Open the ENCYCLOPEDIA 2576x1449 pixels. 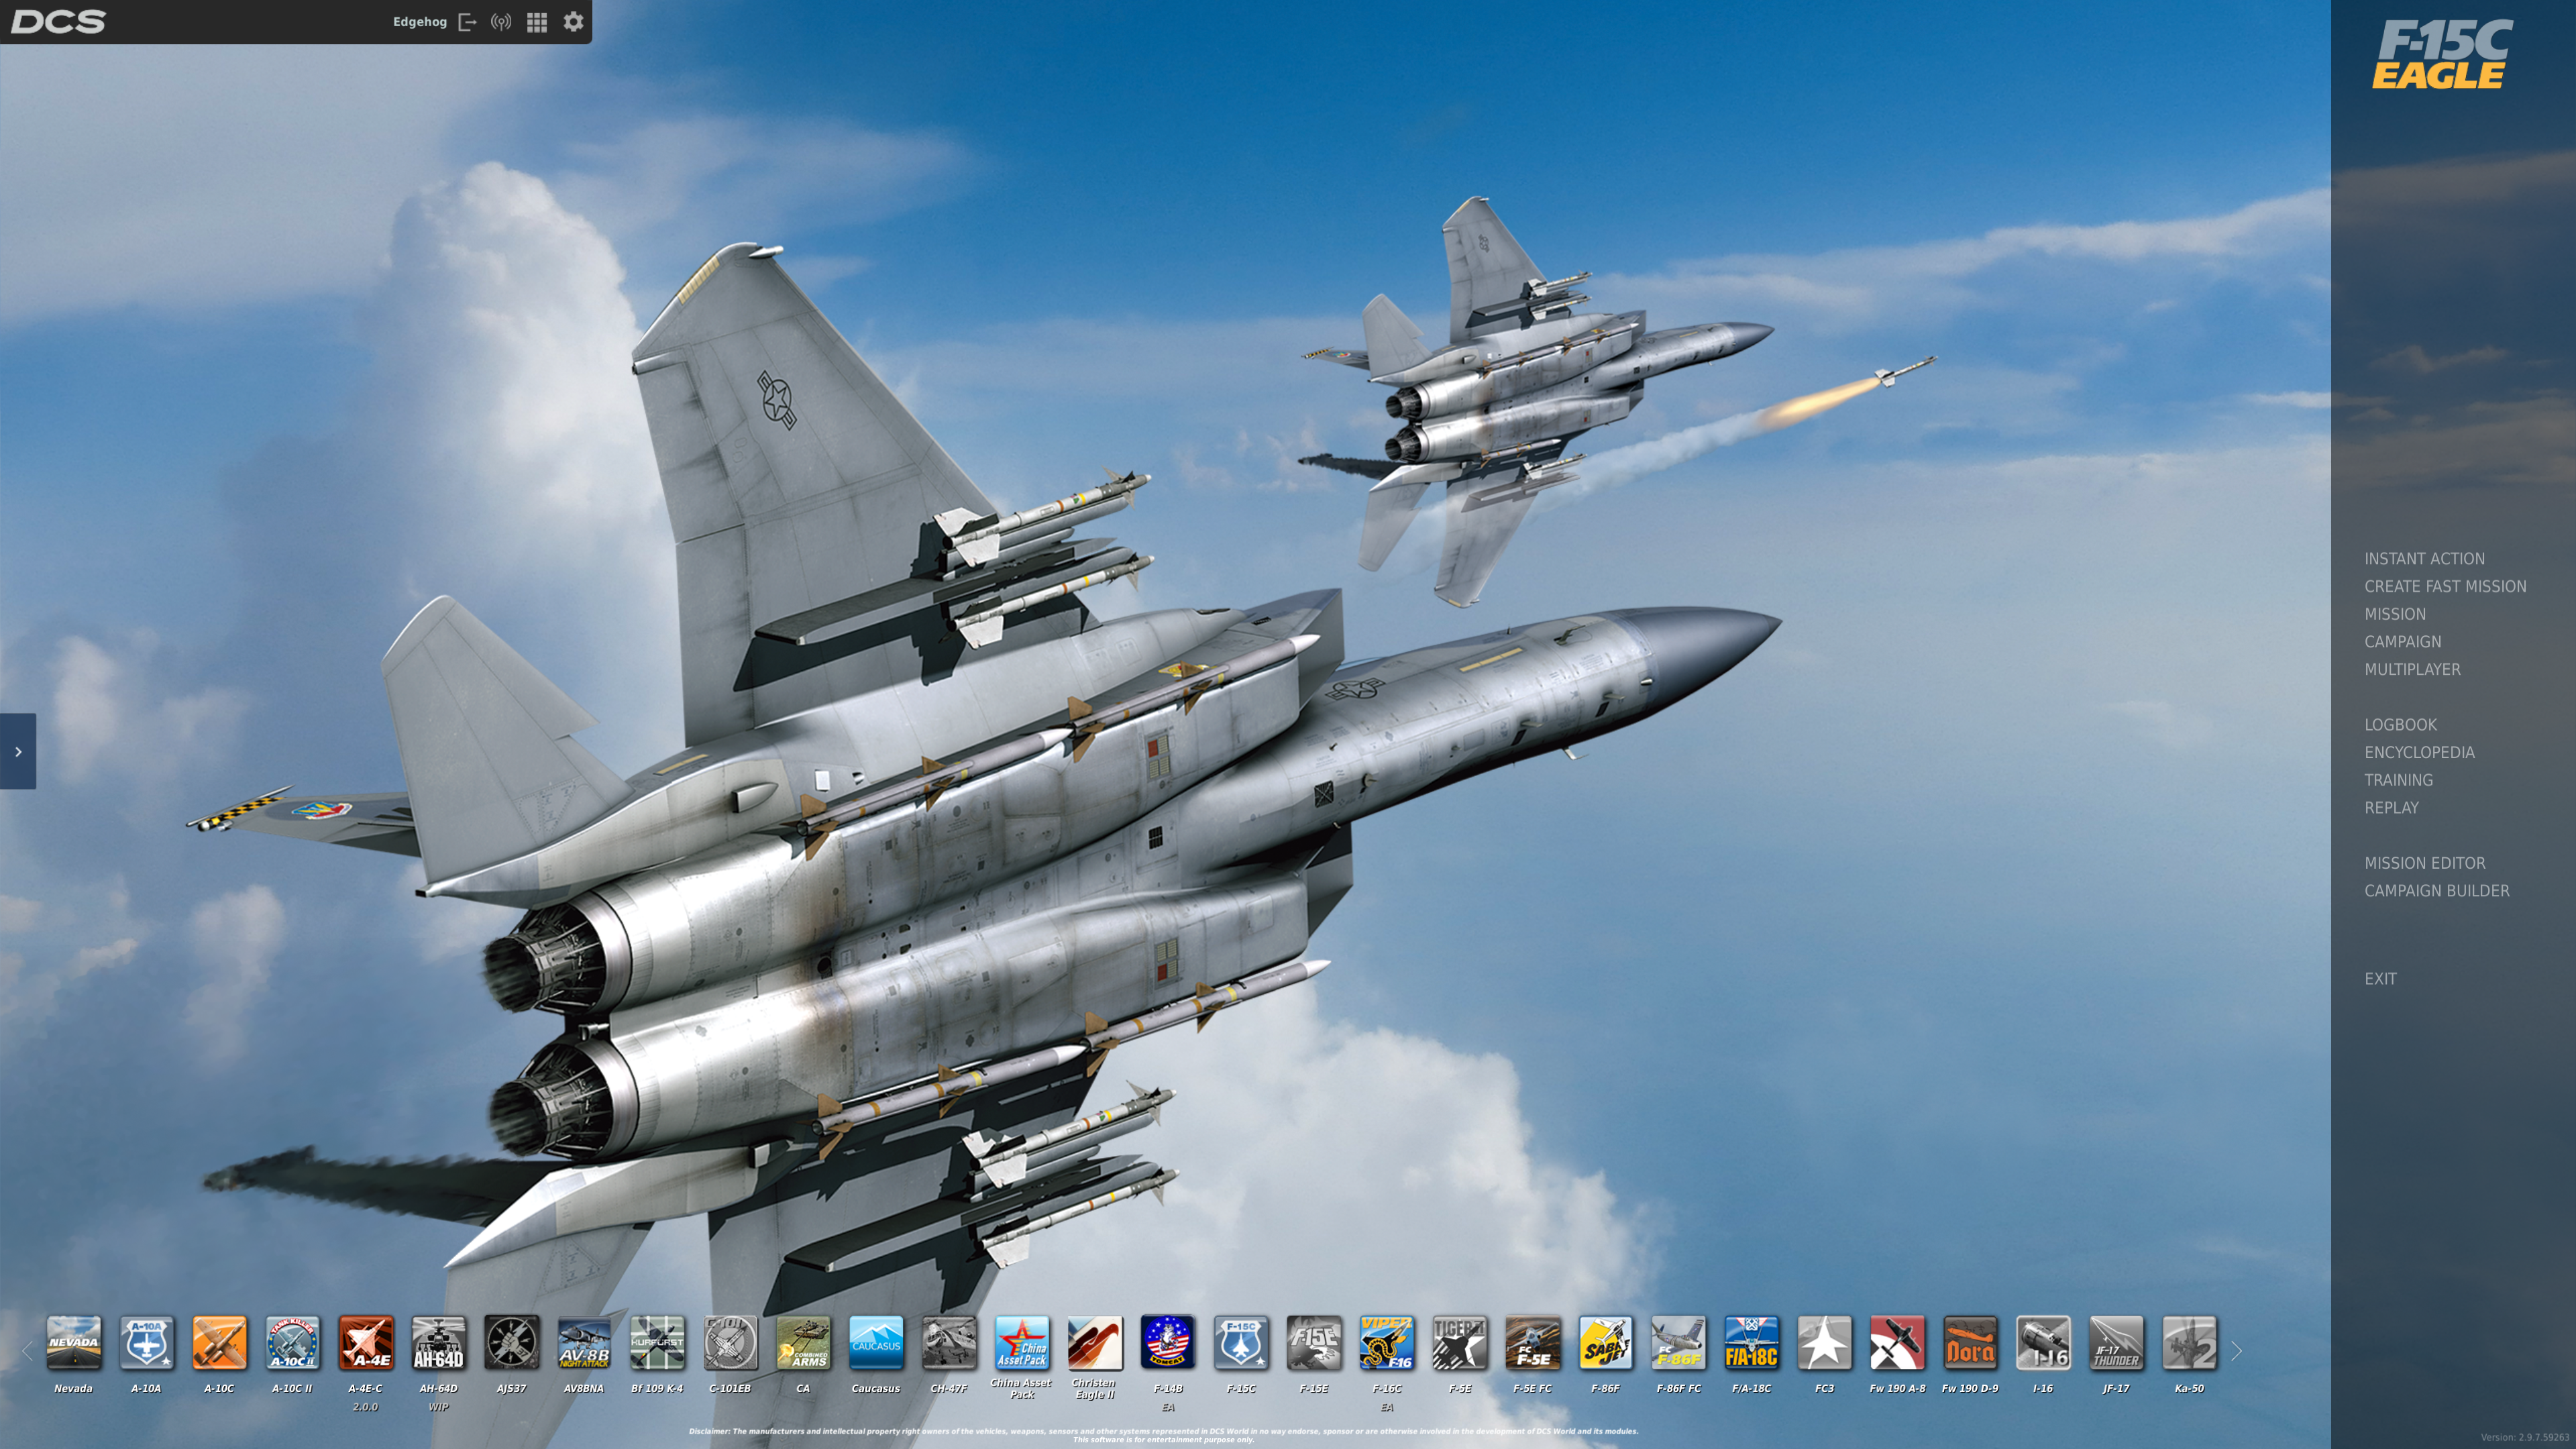pos(2419,753)
